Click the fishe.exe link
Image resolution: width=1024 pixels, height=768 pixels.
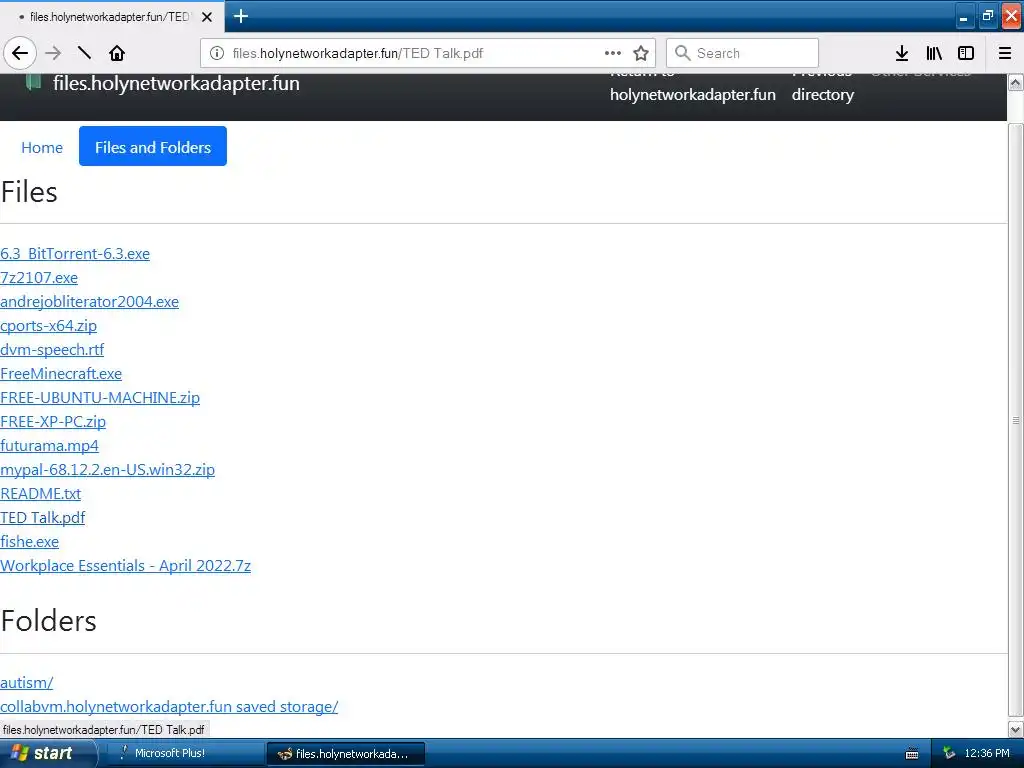pyautogui.click(x=29, y=541)
